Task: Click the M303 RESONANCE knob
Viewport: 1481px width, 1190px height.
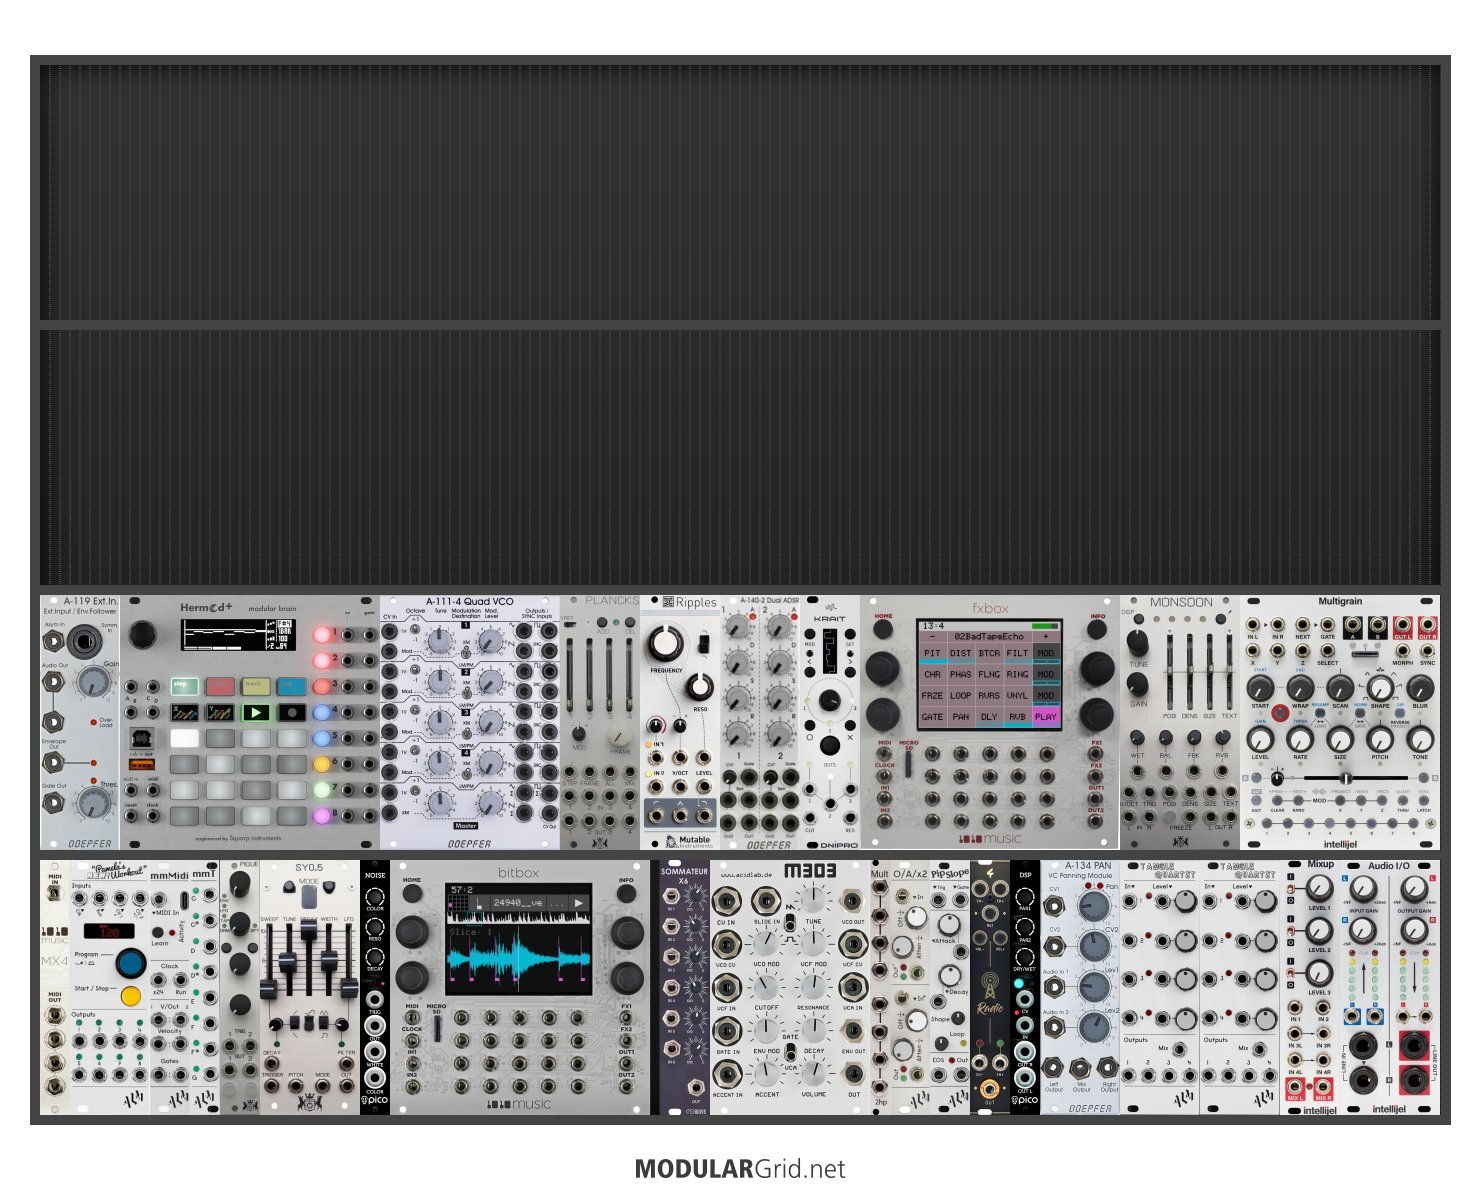Action: coord(813,987)
